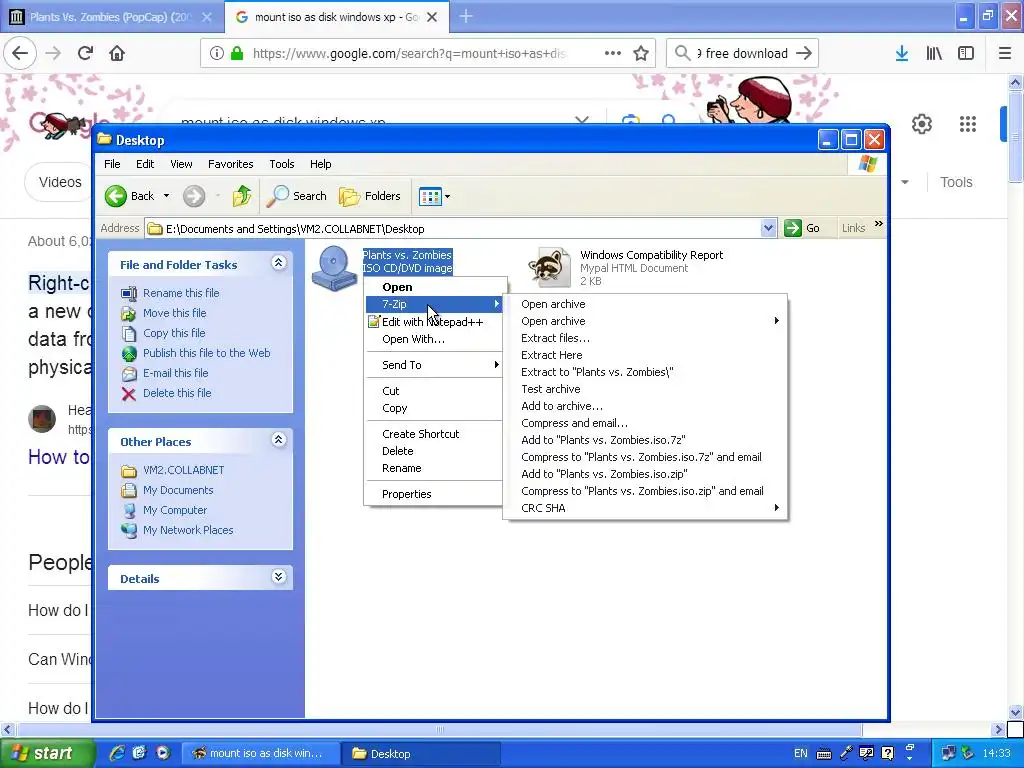
Task: Click Rename this file task
Action: pos(181,293)
